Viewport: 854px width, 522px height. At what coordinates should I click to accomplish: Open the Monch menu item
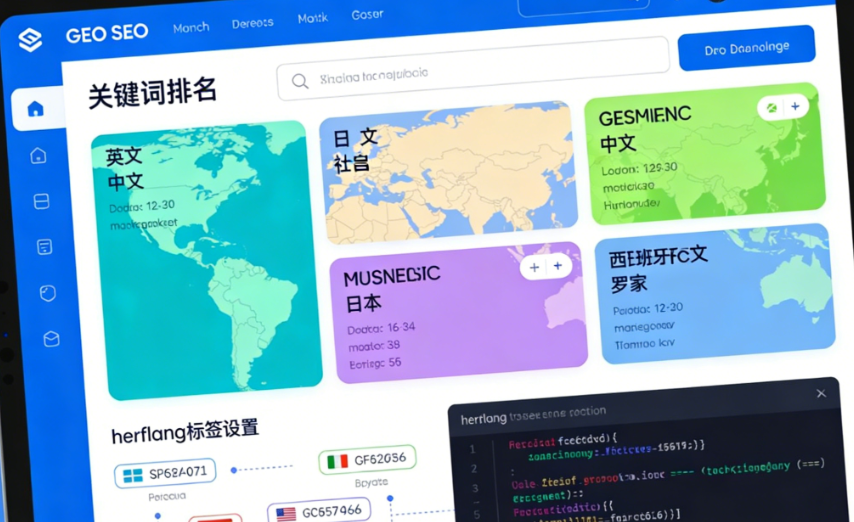191,28
